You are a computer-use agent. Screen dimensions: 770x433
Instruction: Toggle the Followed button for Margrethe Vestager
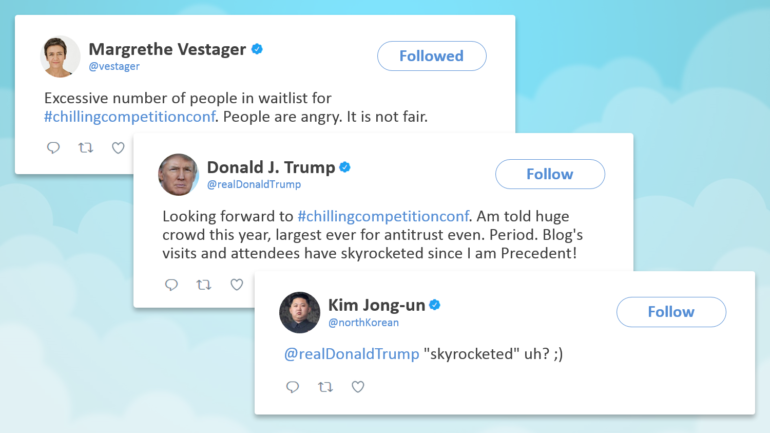[432, 56]
